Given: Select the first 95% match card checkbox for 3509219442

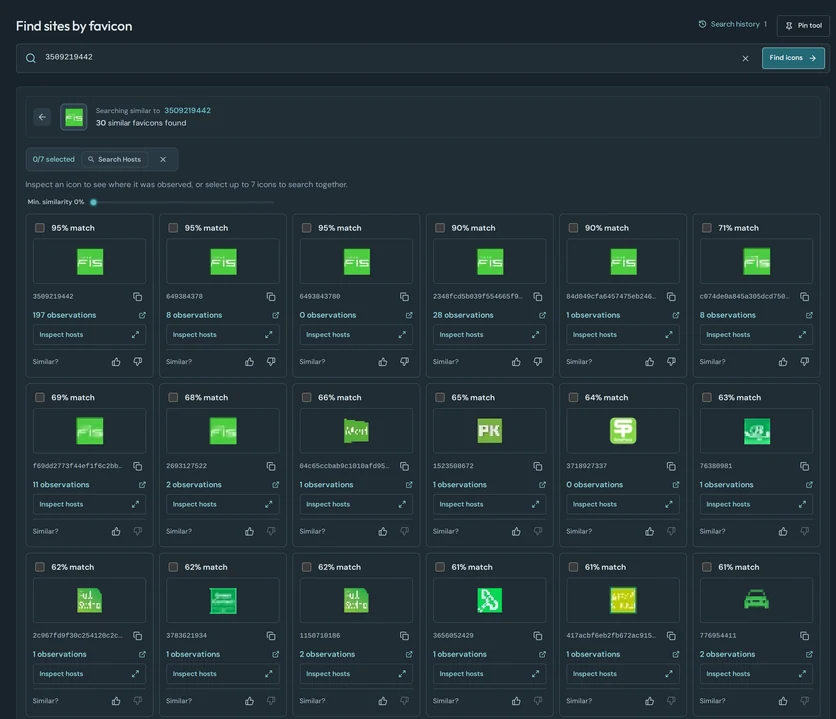Looking at the screenshot, I should click(x=39, y=228).
